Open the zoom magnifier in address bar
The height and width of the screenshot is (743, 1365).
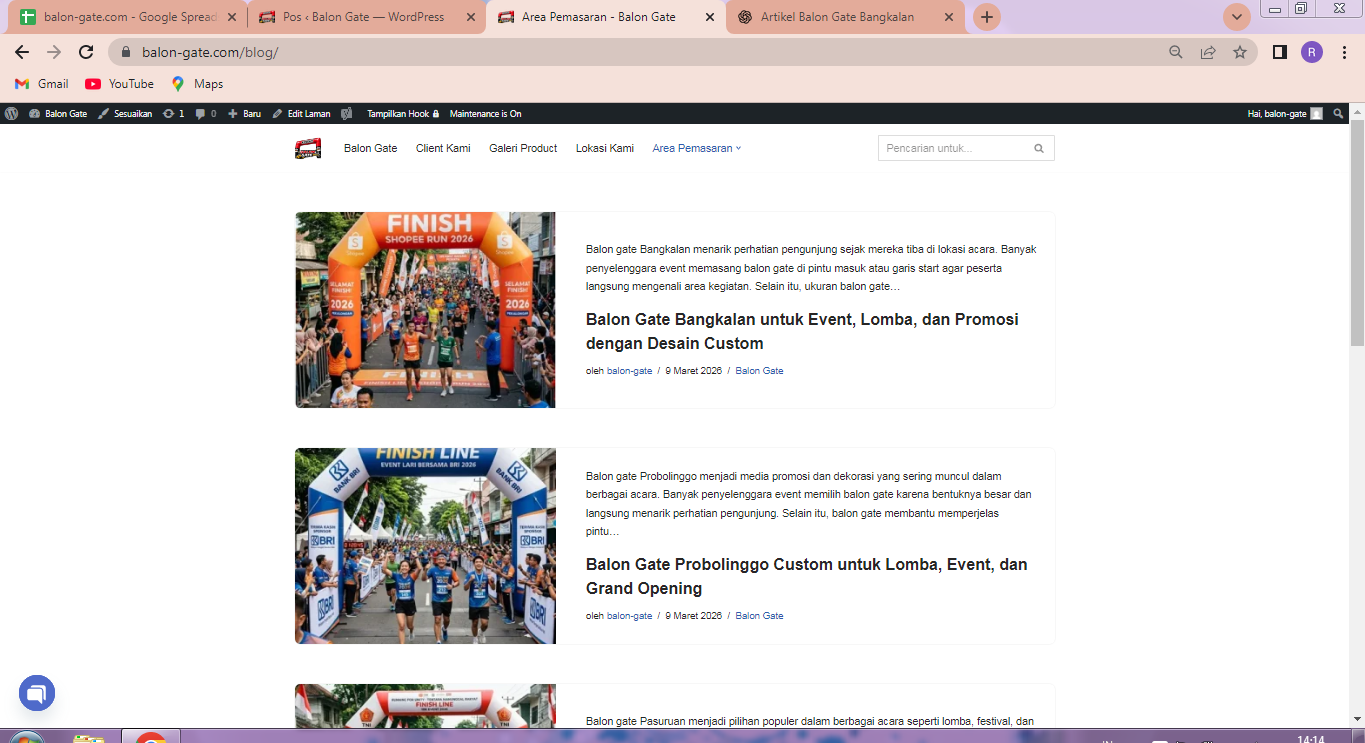pyautogui.click(x=1176, y=52)
